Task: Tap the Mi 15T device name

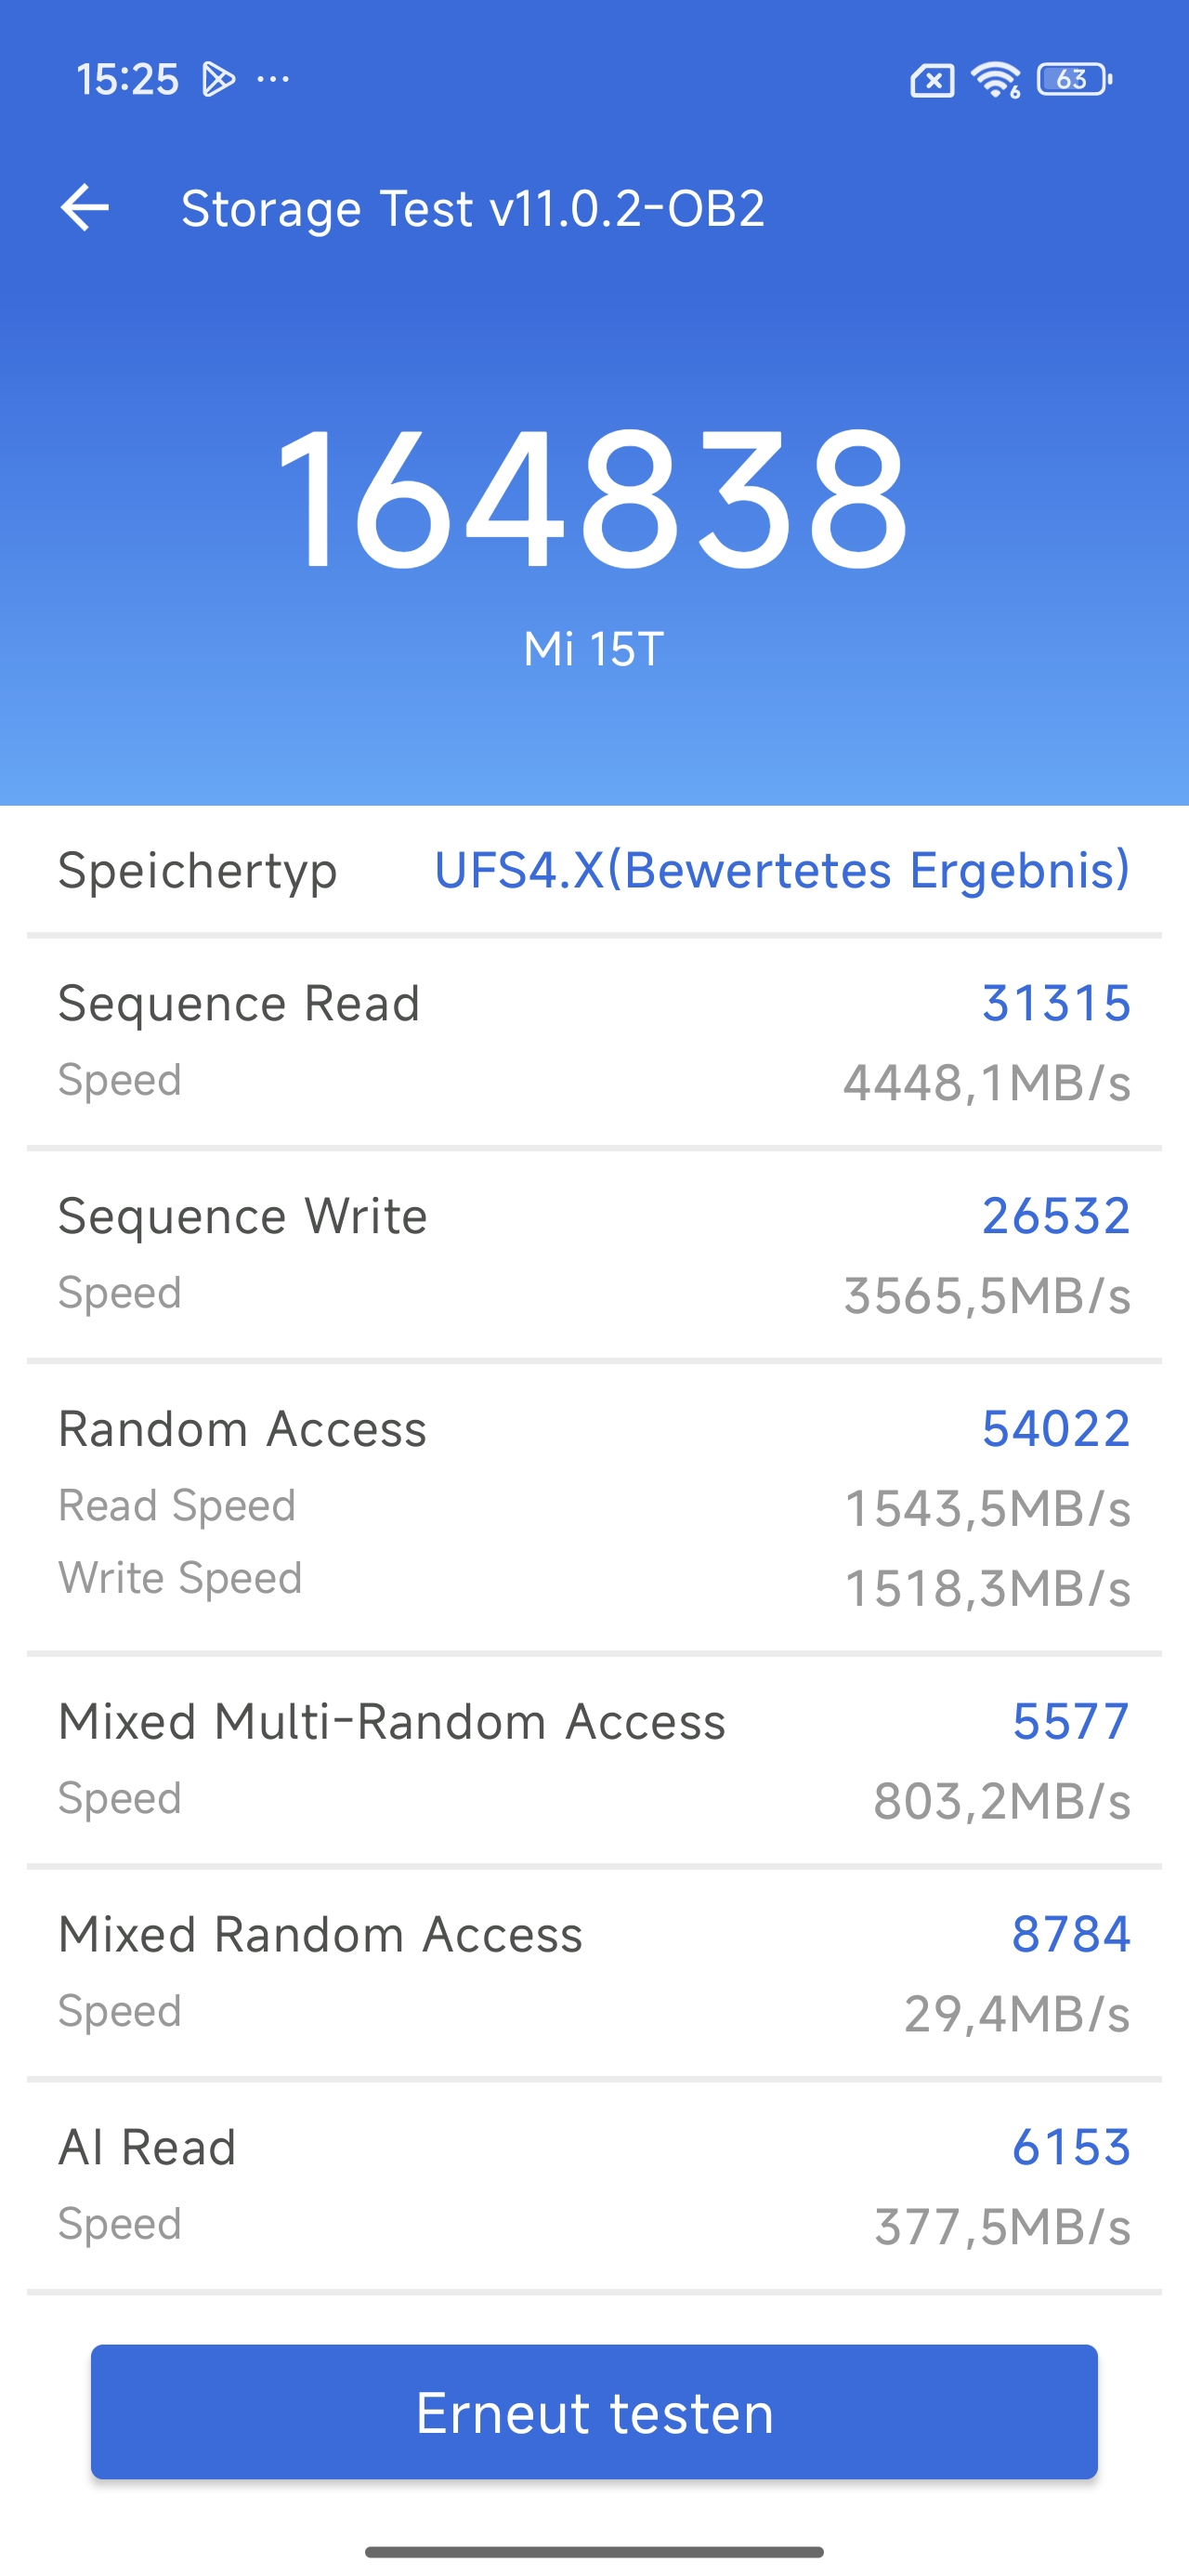Action: click(593, 649)
